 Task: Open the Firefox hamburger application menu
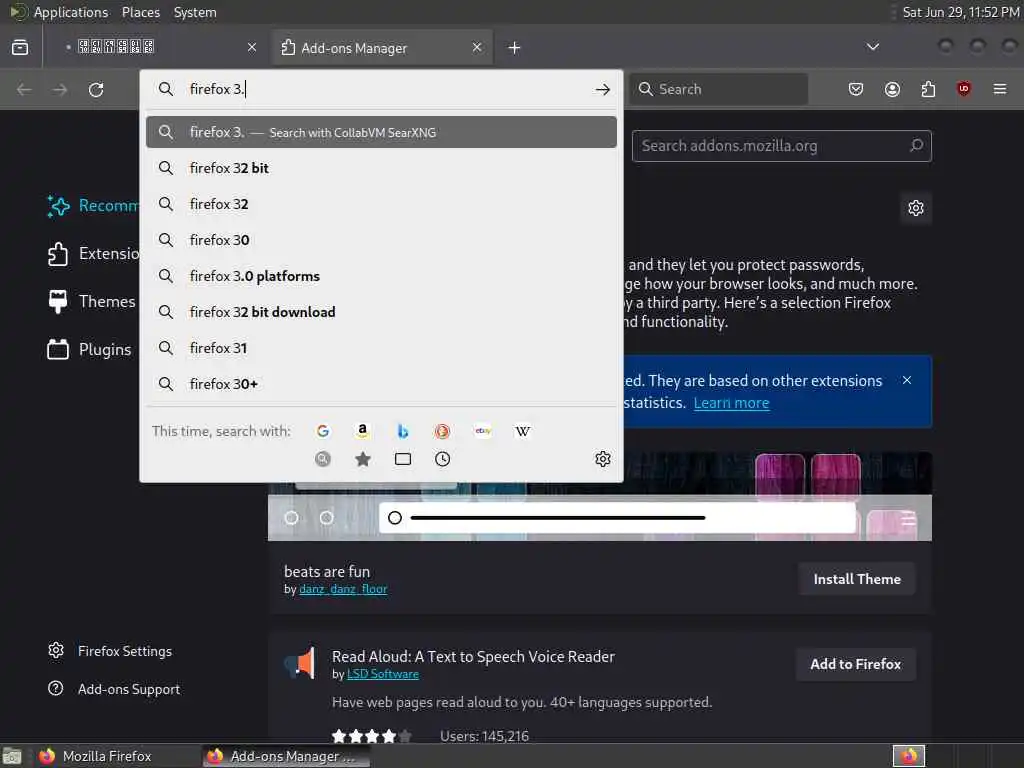1000,89
